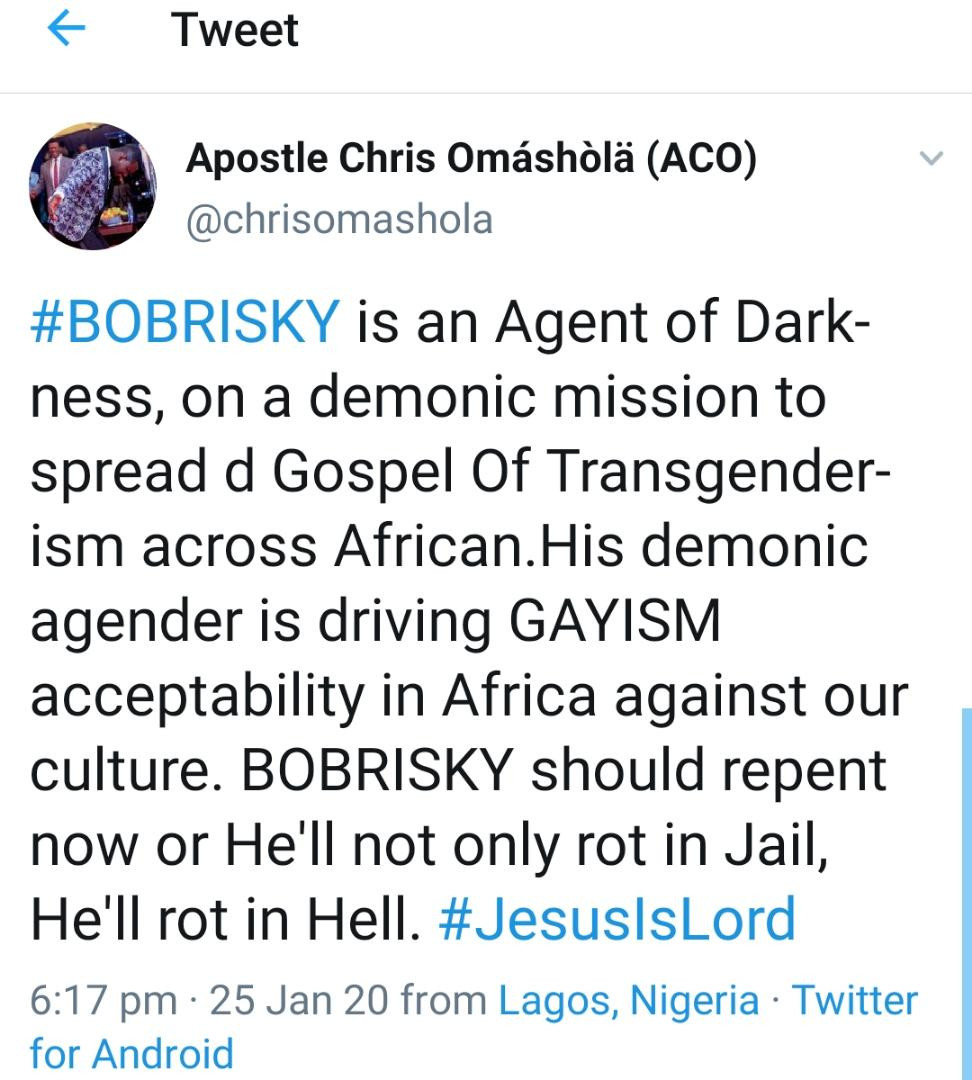Image resolution: width=972 pixels, height=1080 pixels.
Task: Open Apostle Chris Omáshòlä's profile picture
Action: pos(92,186)
